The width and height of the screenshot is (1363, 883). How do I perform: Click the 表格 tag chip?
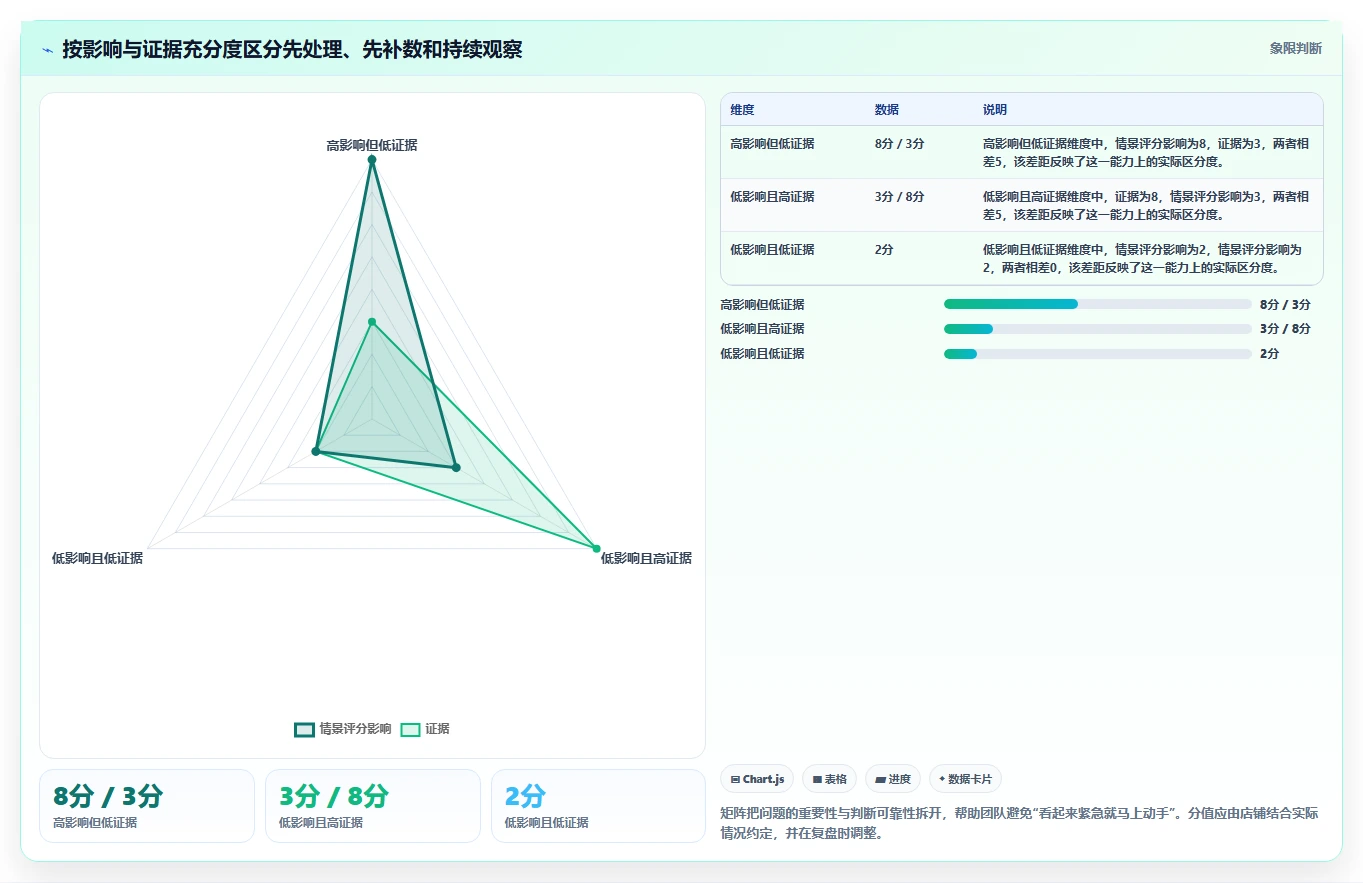[829, 779]
